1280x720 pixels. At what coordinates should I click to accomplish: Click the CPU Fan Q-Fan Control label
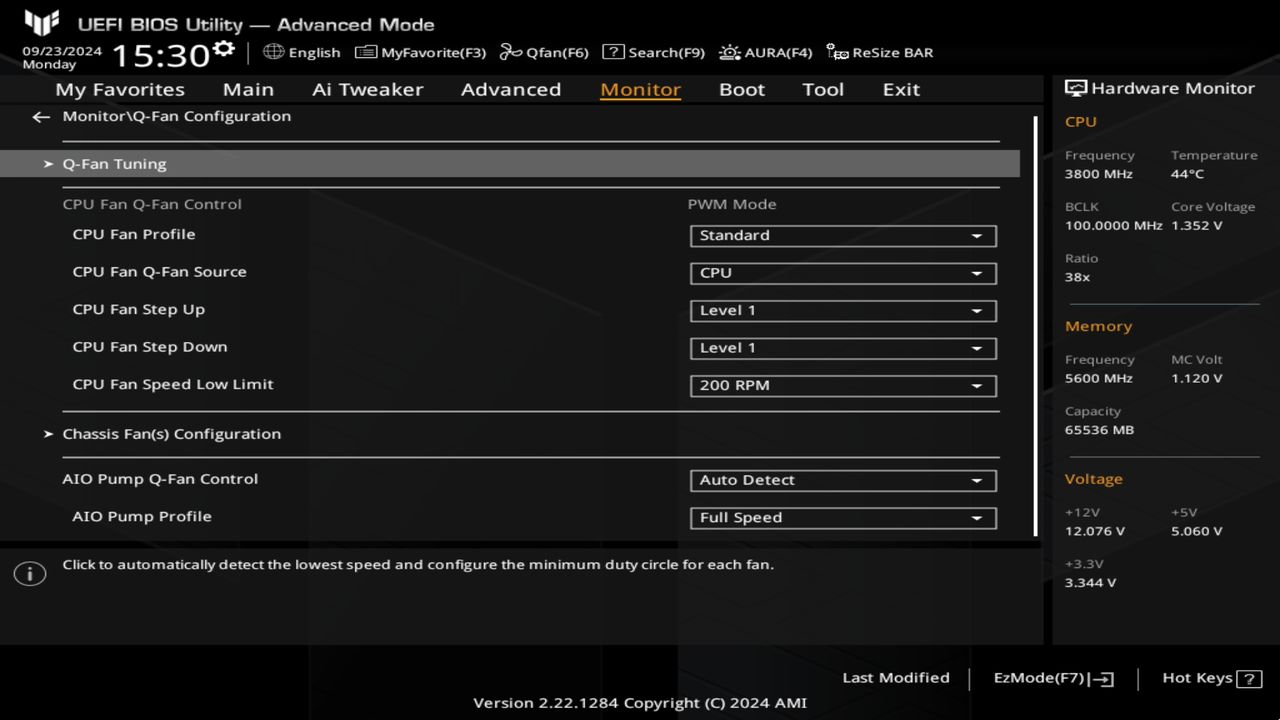pos(152,204)
